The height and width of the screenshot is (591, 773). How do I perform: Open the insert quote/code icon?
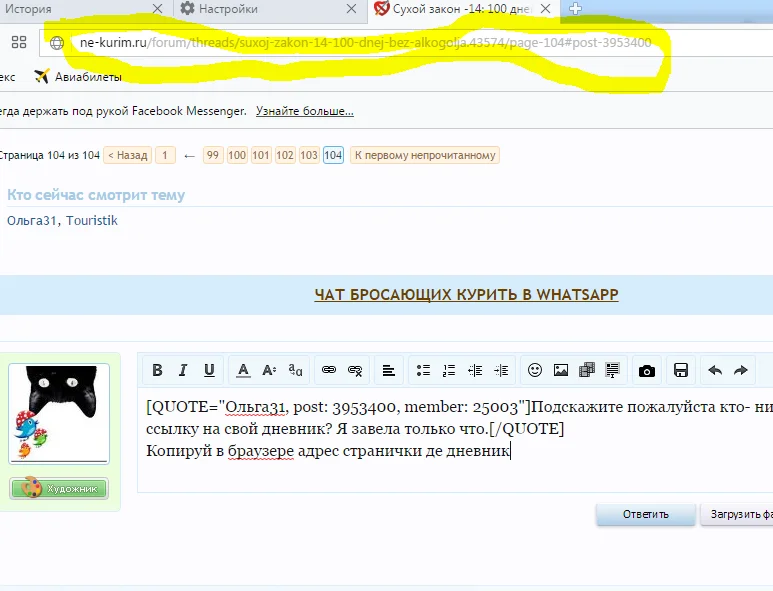[612, 370]
